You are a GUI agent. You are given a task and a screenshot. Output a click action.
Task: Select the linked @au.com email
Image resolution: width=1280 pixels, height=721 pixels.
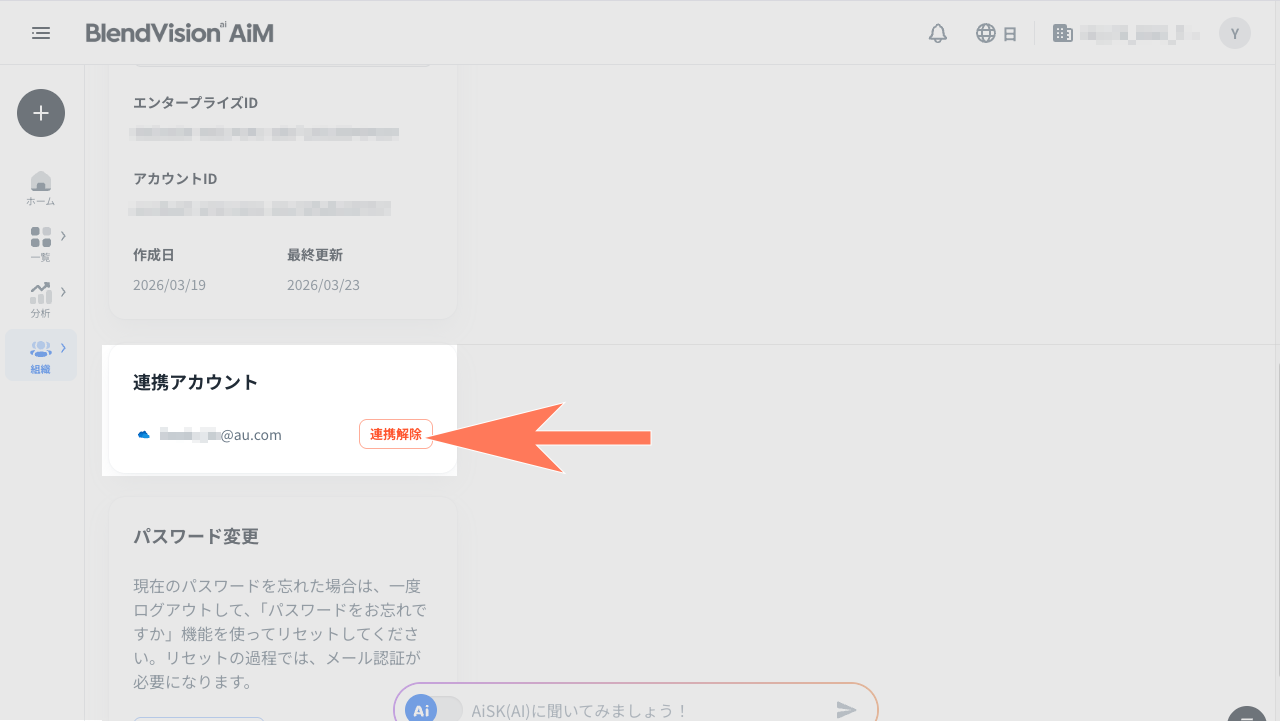pyautogui.click(x=221, y=435)
